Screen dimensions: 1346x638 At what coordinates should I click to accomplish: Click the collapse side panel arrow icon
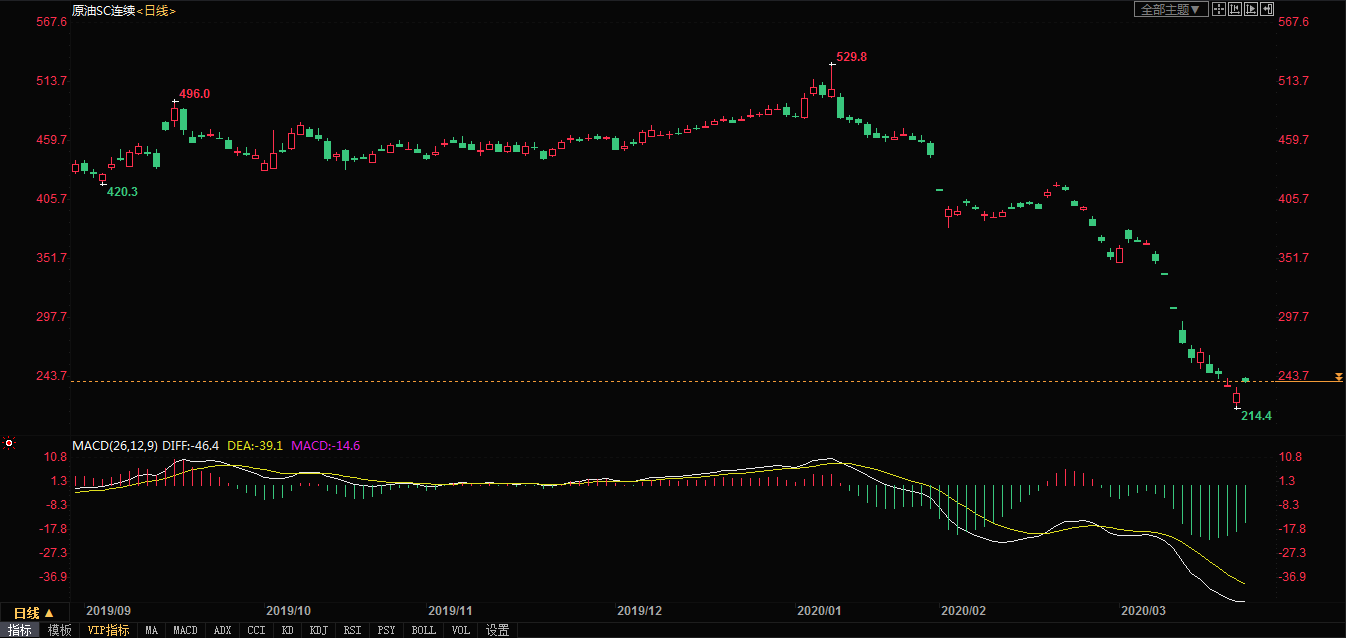click(1267, 9)
